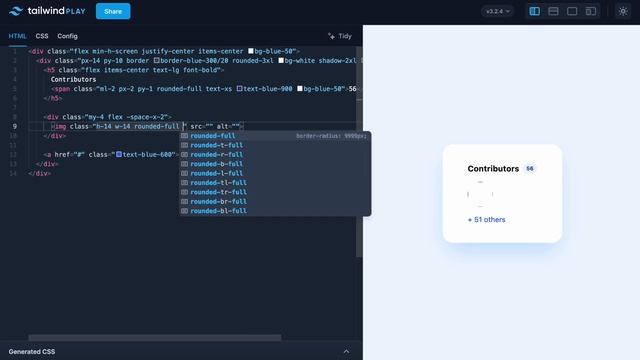Choose rounded-l-full autocomplete suggestion

[x=275, y=173]
